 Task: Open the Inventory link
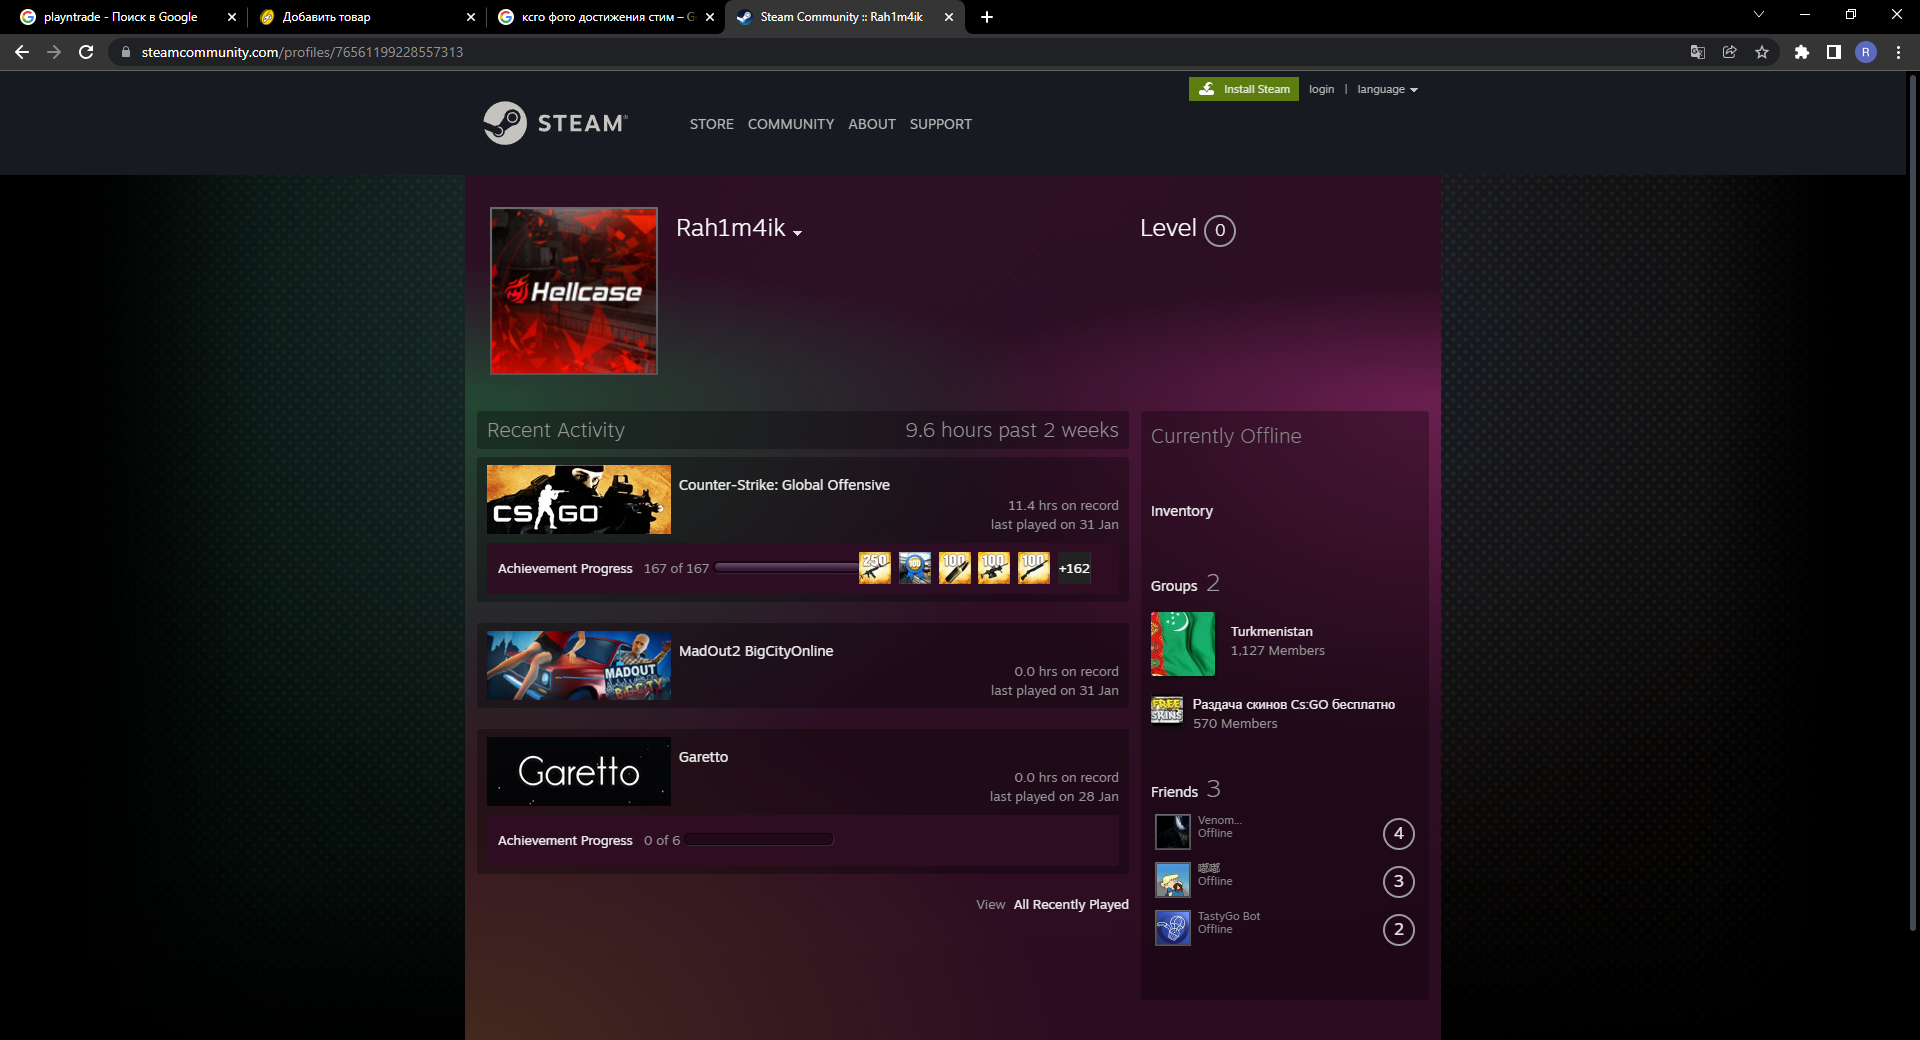click(1181, 511)
